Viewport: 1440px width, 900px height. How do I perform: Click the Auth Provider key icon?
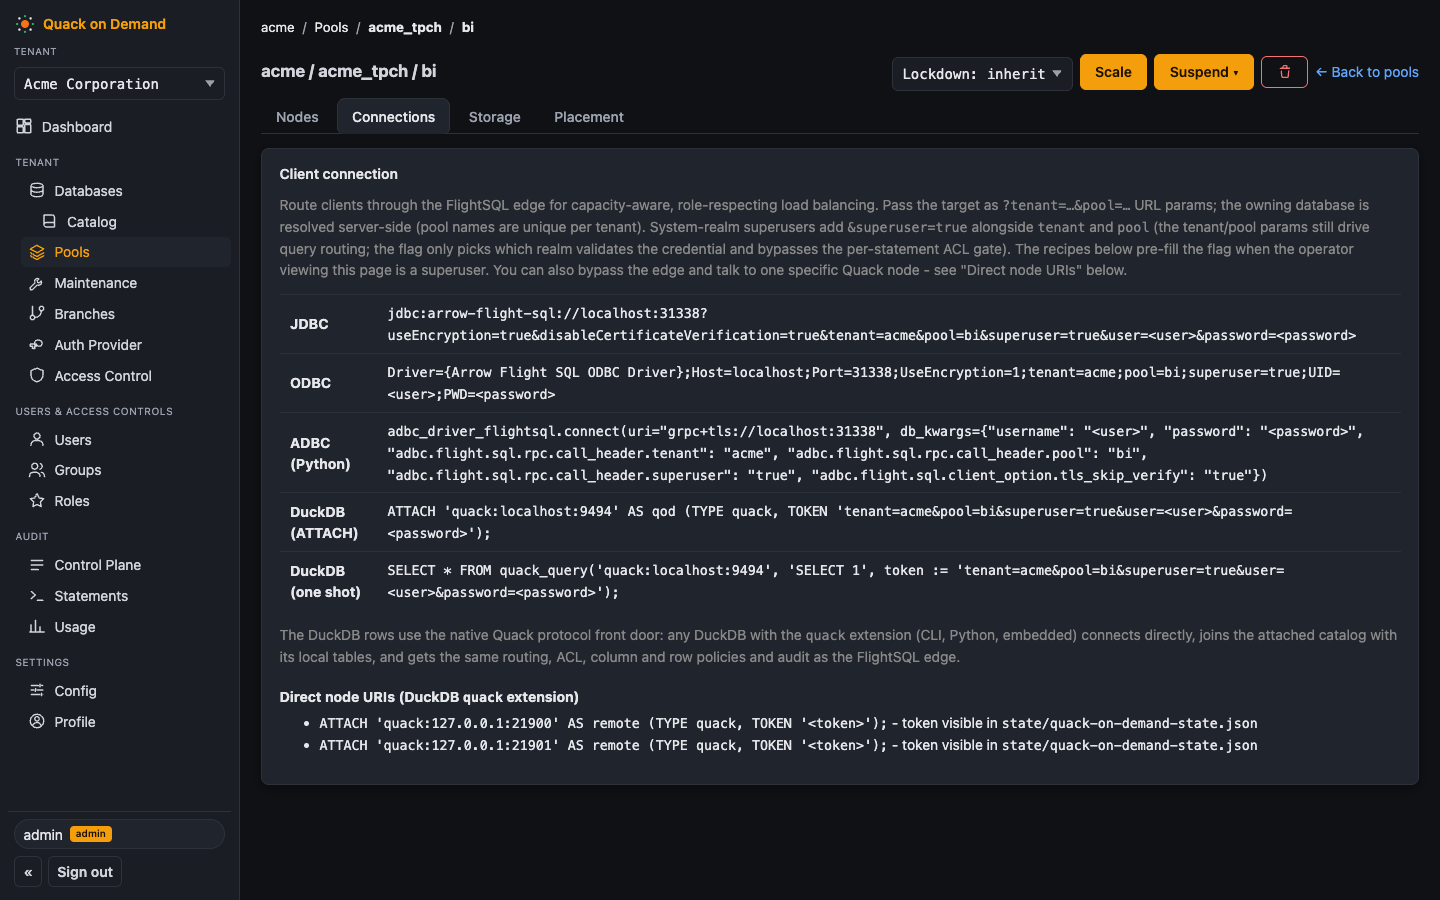pyautogui.click(x=37, y=345)
